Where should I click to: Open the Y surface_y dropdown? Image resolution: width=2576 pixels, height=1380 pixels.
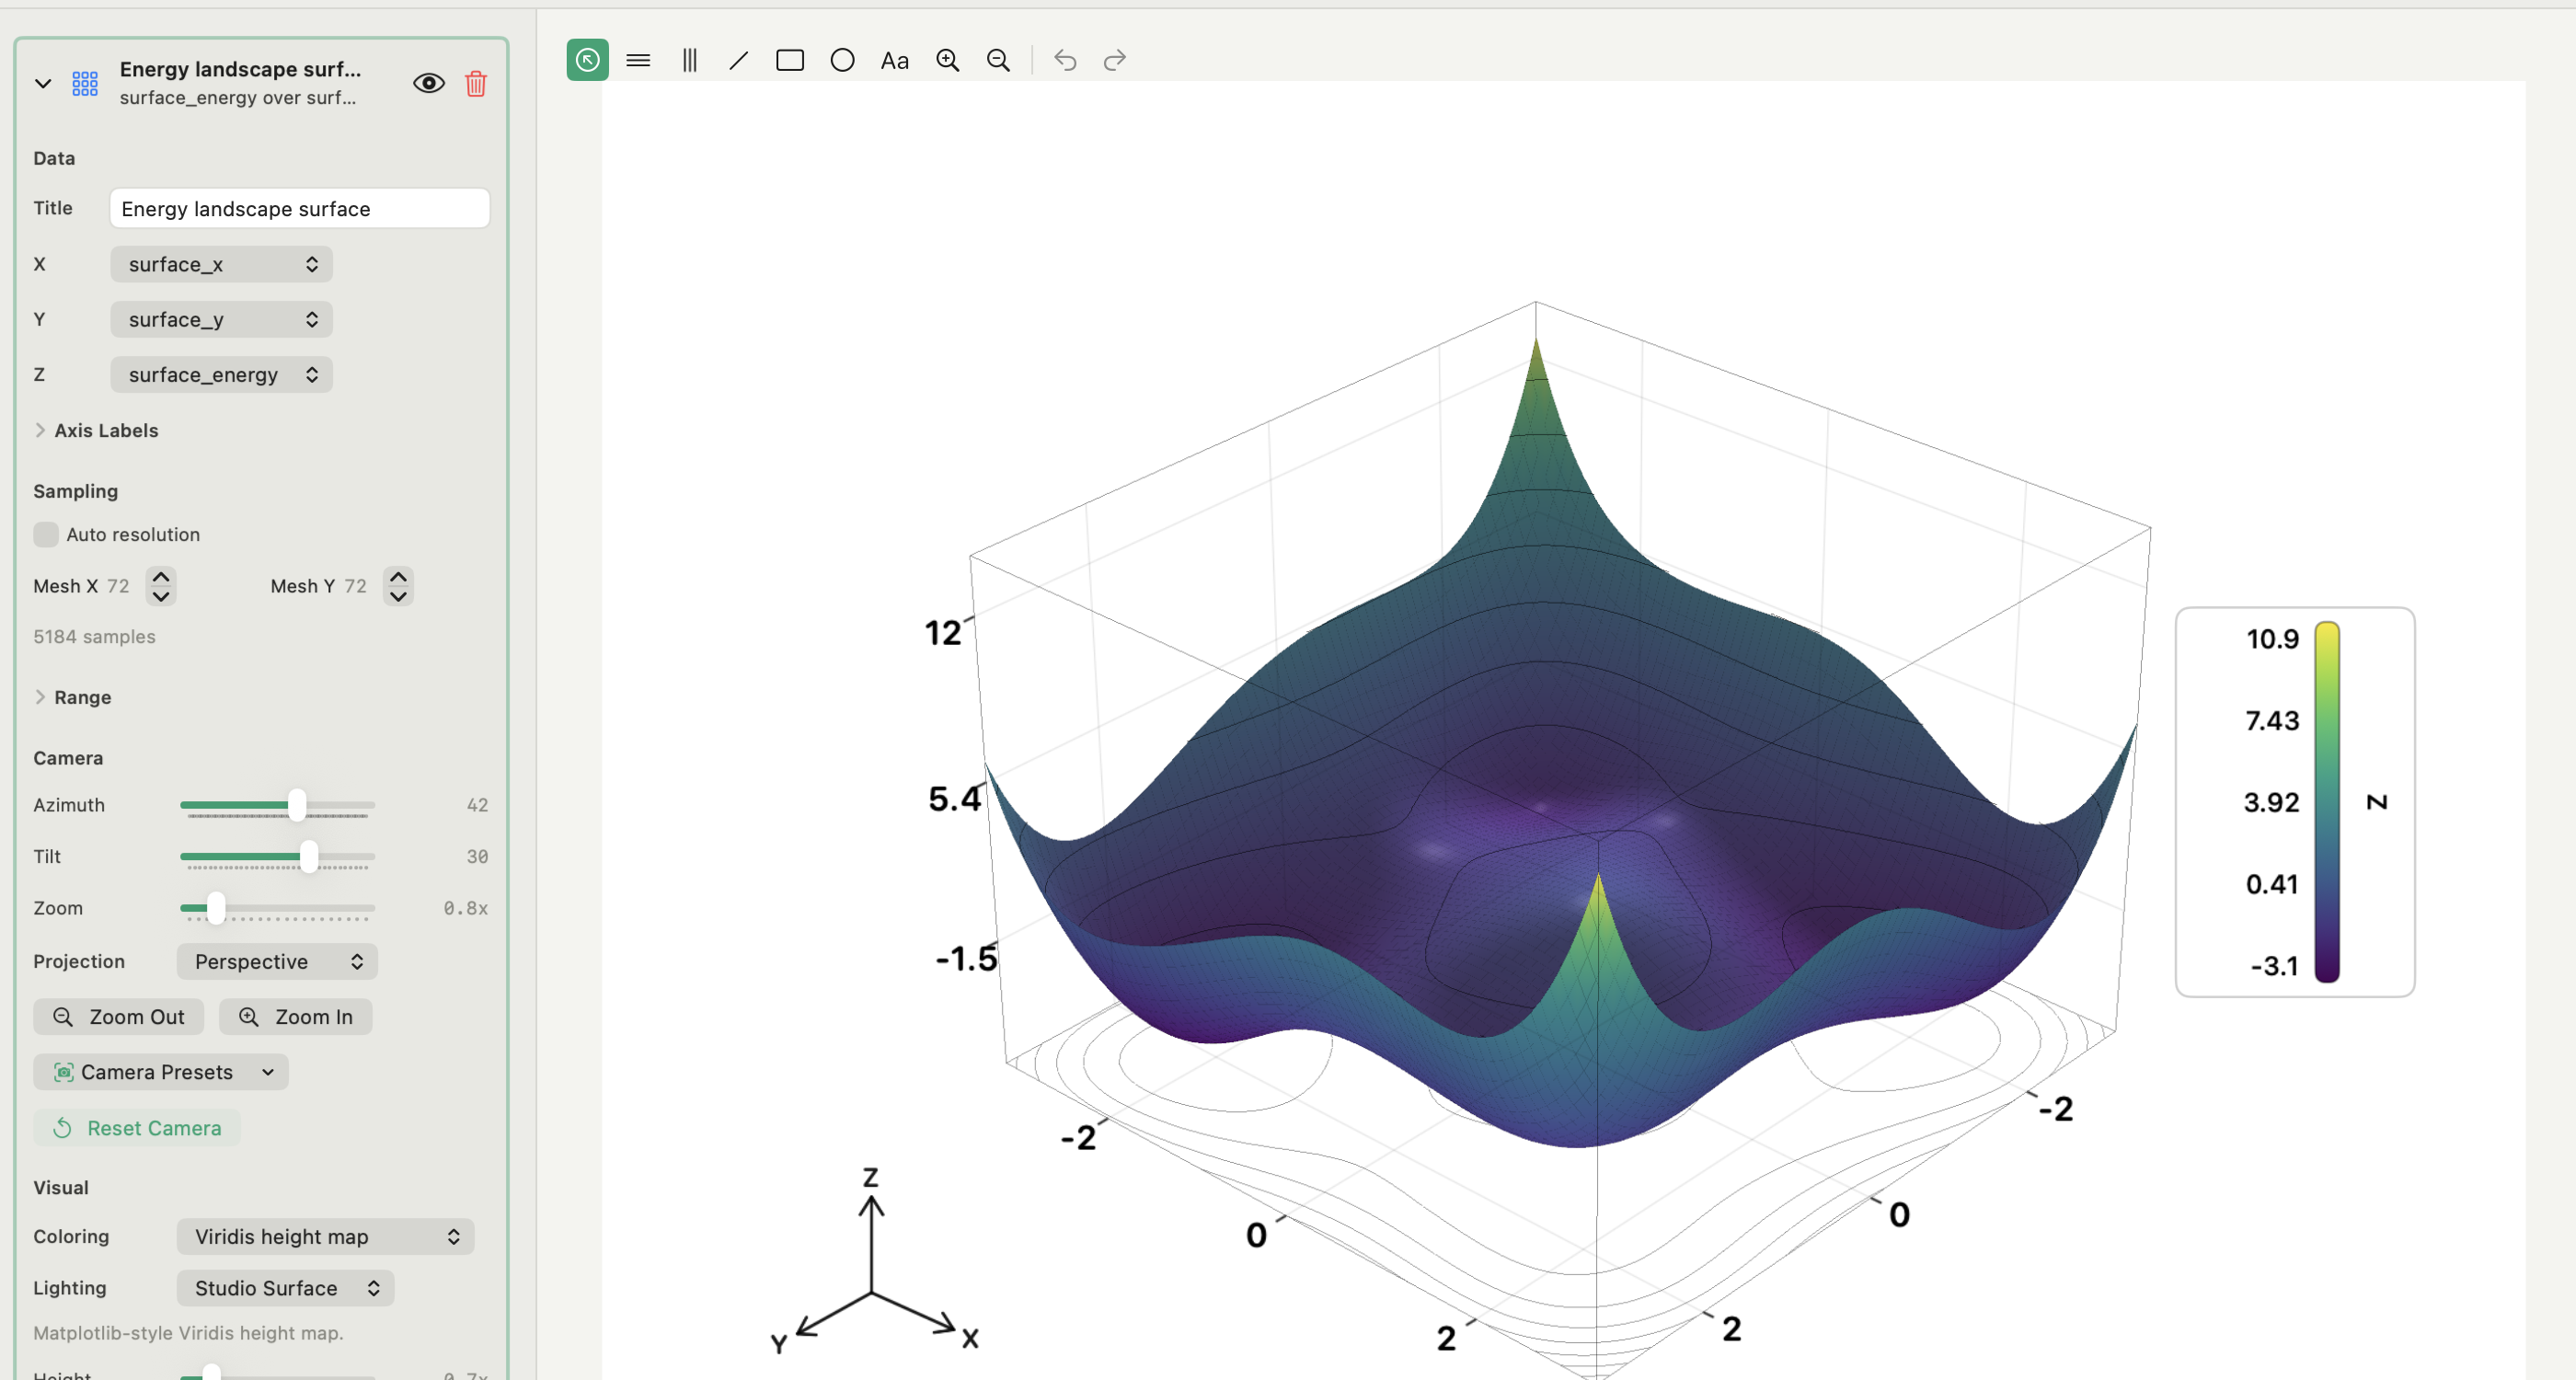[221, 319]
